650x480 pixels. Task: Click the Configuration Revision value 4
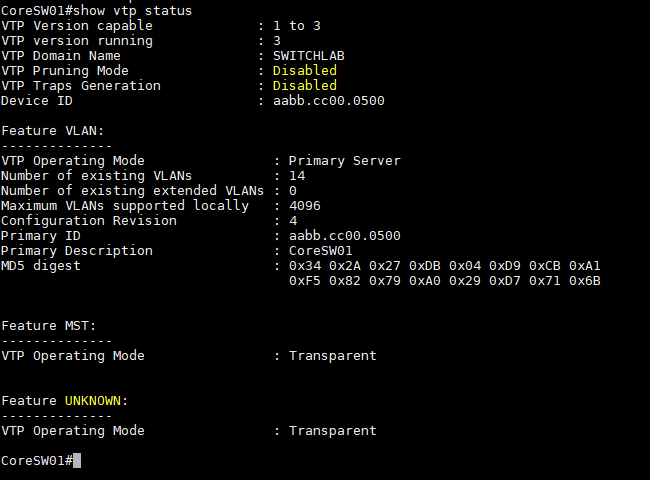[x=293, y=221]
